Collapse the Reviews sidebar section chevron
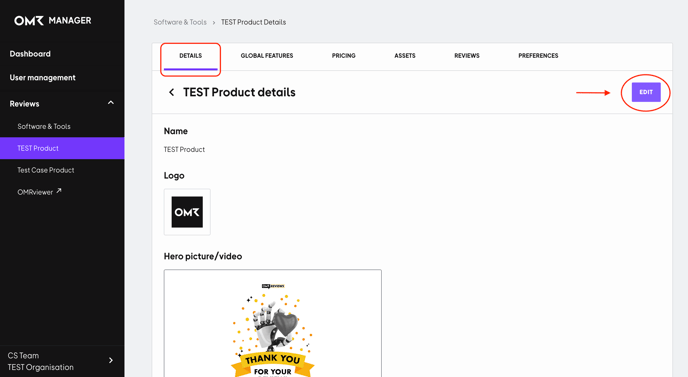 pos(111,103)
